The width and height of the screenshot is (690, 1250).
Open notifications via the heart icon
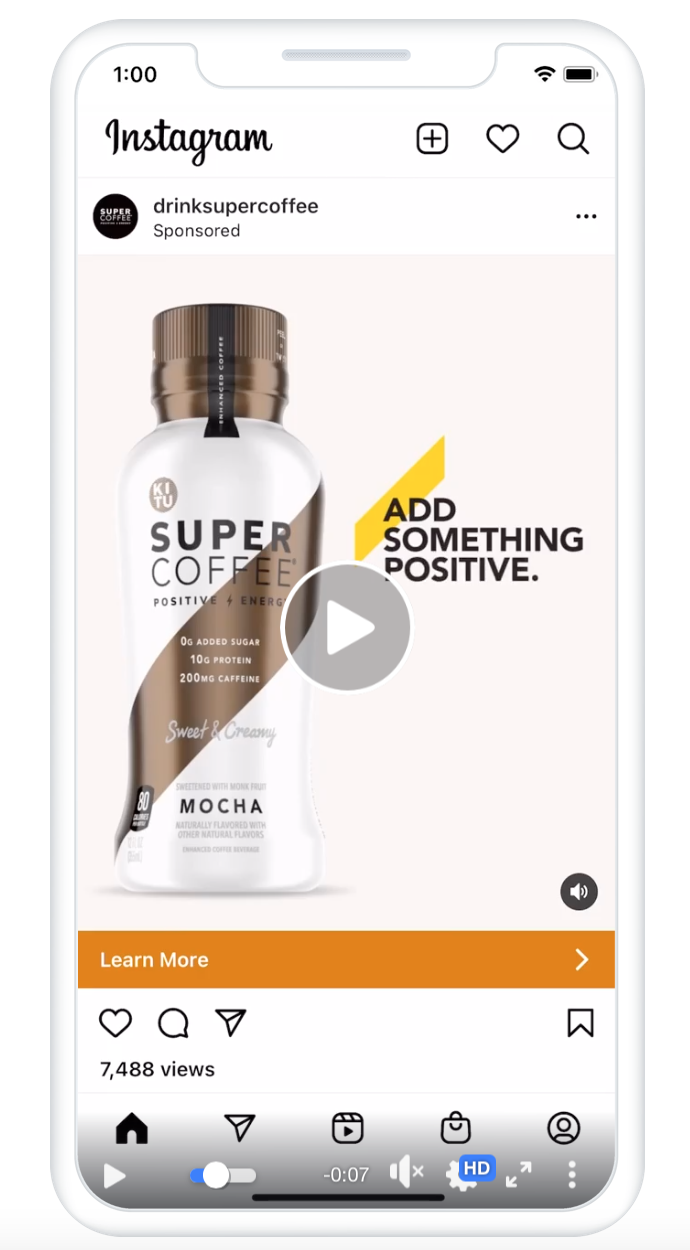tap(503, 139)
